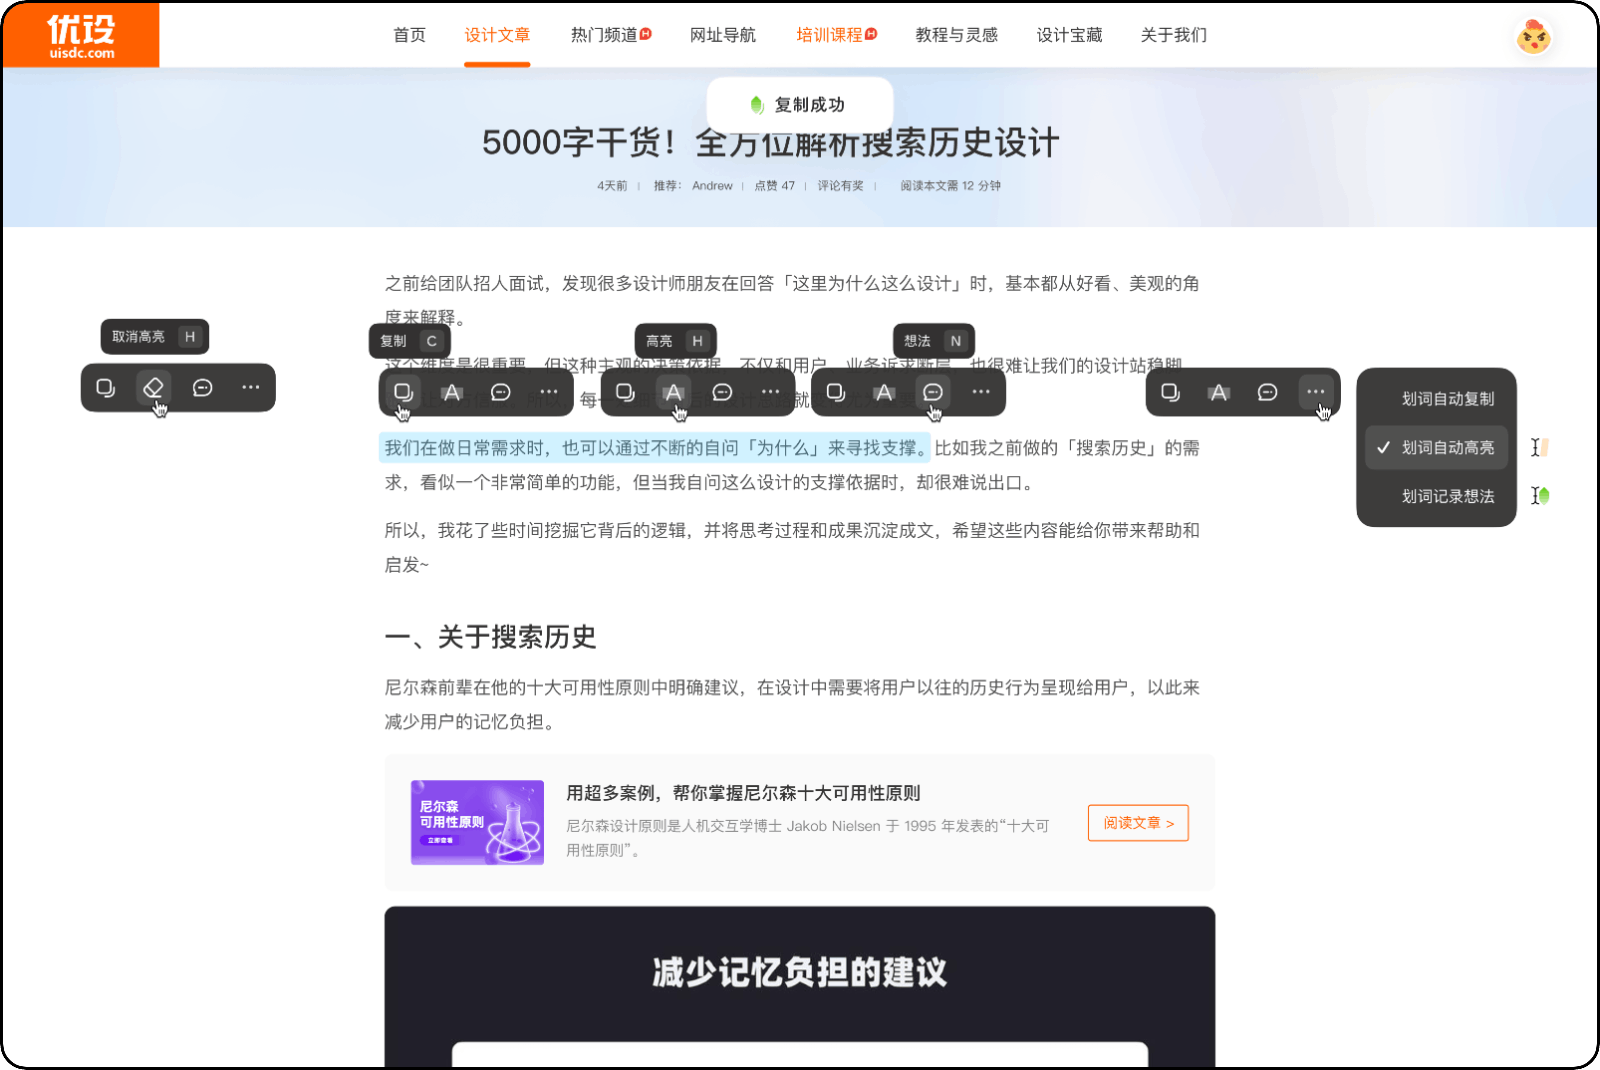Click the comment icon in the rightmost floating toolbar
The height and width of the screenshot is (1070, 1600).
pos(1267,392)
